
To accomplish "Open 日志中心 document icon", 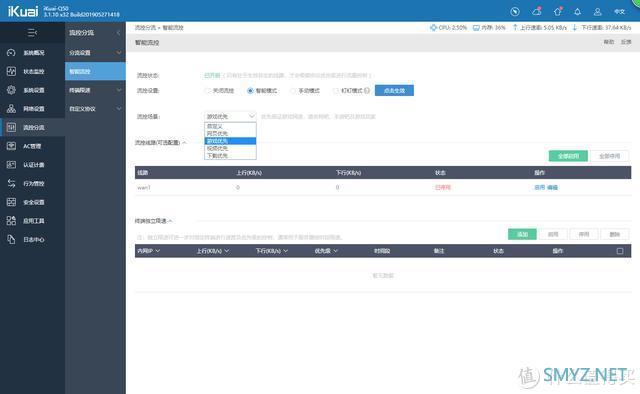I will click(x=11, y=240).
